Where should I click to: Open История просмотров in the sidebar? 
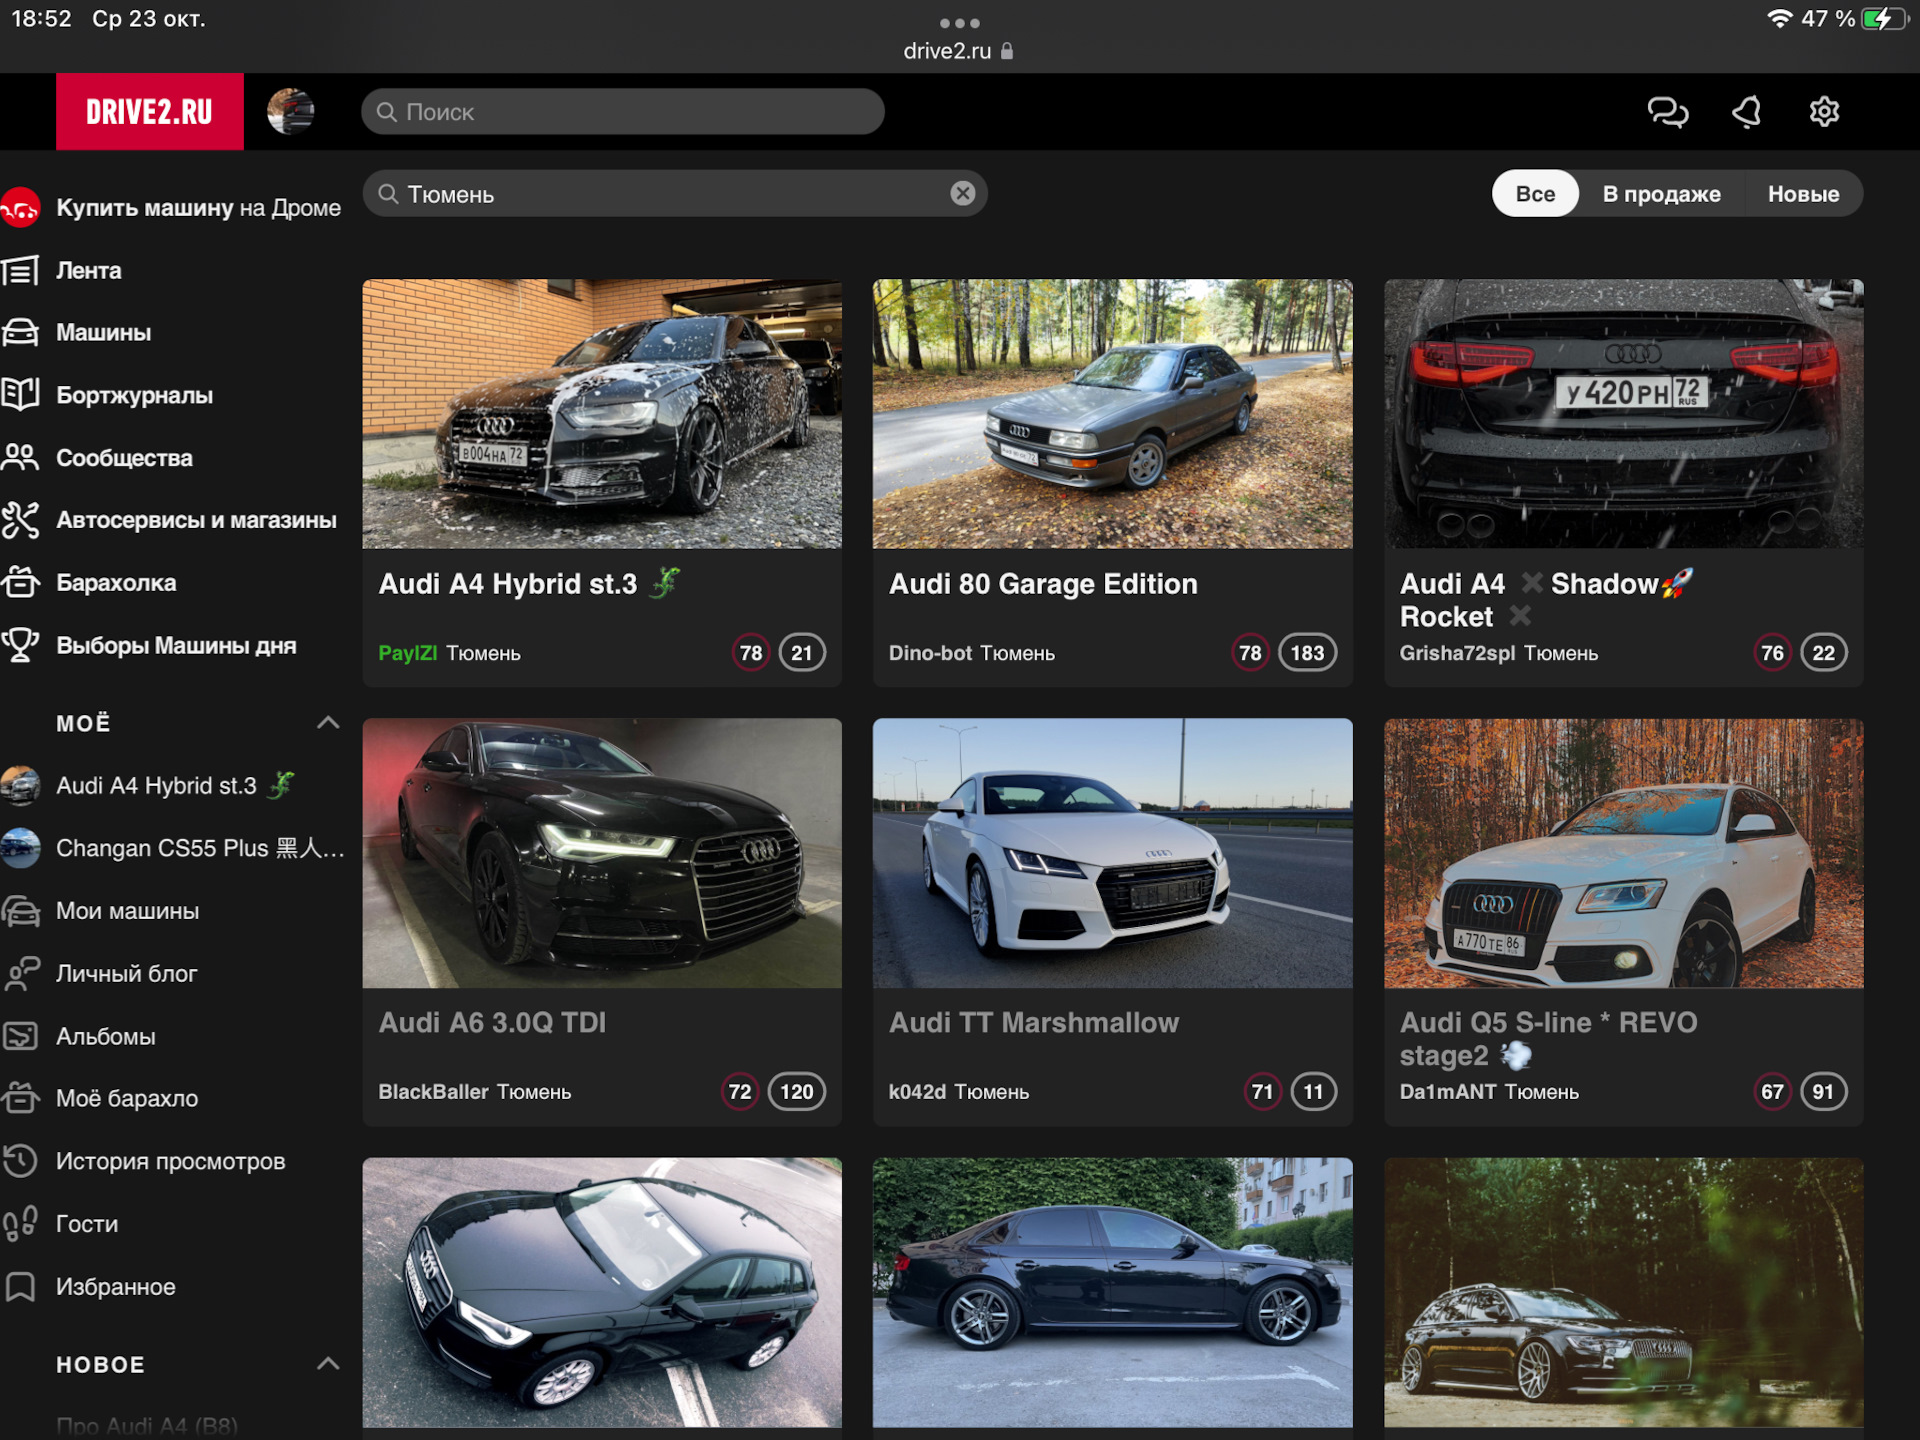(x=170, y=1161)
